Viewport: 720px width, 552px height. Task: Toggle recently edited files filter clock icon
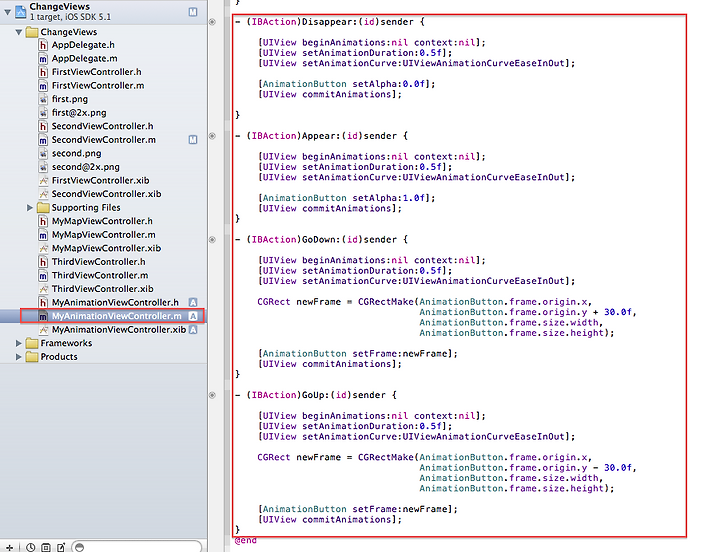(x=30, y=547)
